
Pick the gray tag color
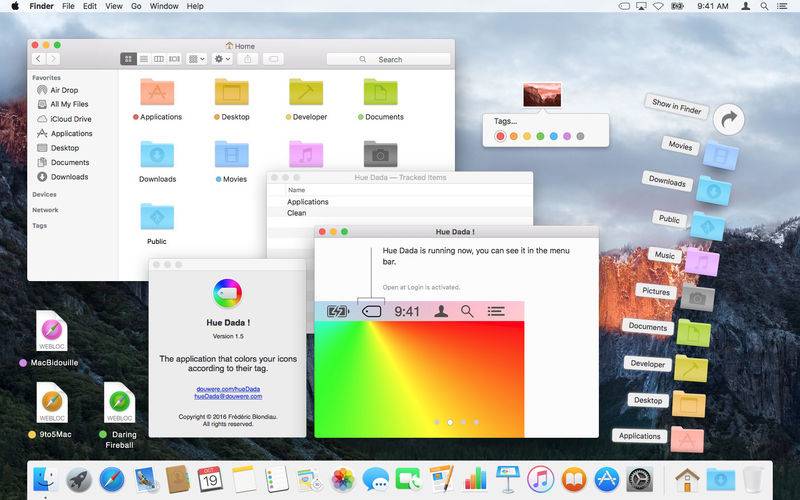[x=580, y=136]
